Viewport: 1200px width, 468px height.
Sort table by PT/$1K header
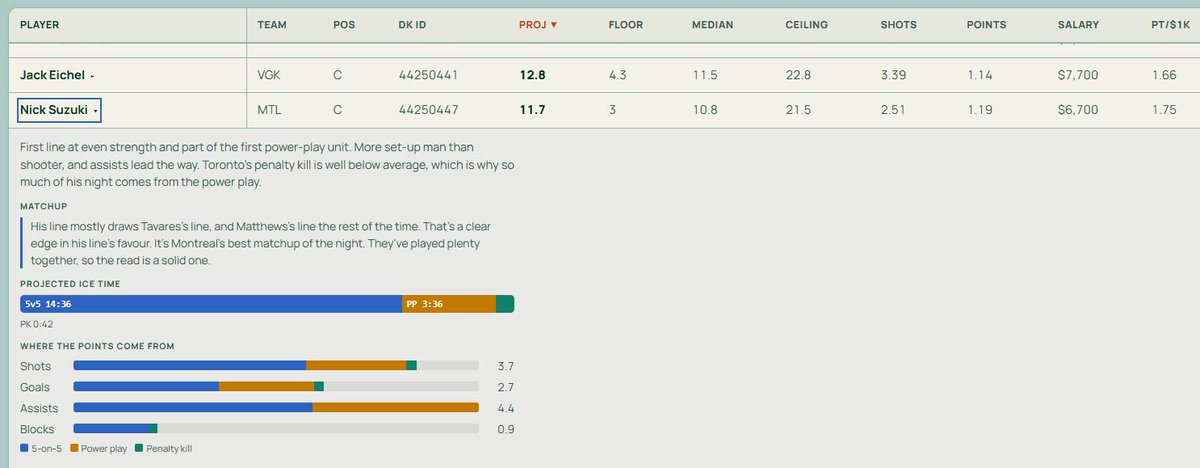[1170, 24]
